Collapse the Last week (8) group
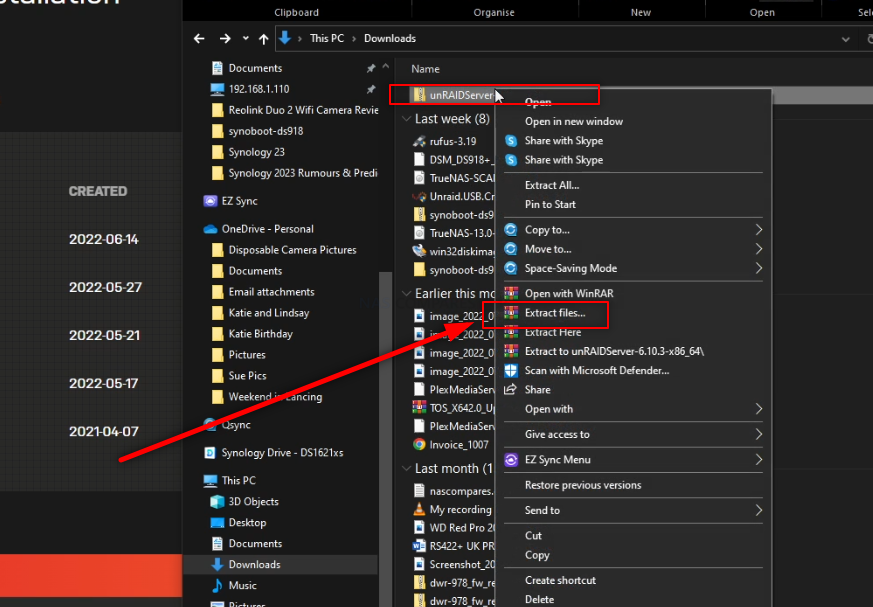Image resolution: width=873 pixels, height=607 pixels. [x=406, y=119]
